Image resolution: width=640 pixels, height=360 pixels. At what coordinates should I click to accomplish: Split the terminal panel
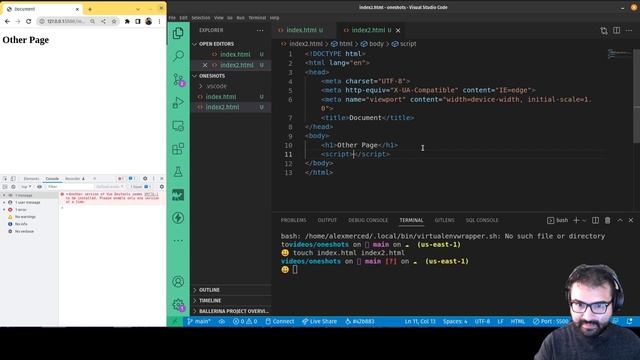[596, 220]
